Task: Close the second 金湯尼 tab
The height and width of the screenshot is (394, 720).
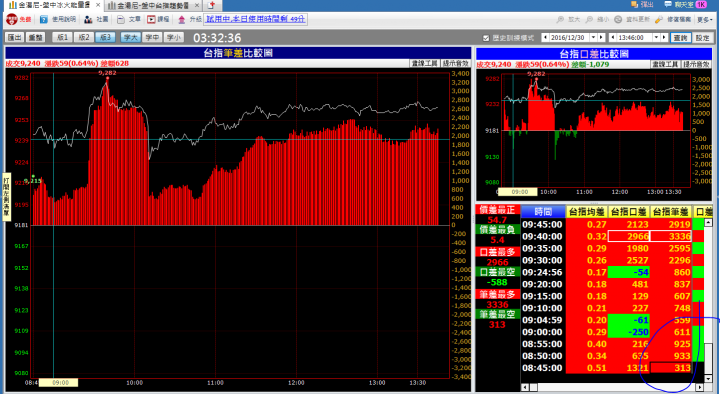Action: click(197, 6)
